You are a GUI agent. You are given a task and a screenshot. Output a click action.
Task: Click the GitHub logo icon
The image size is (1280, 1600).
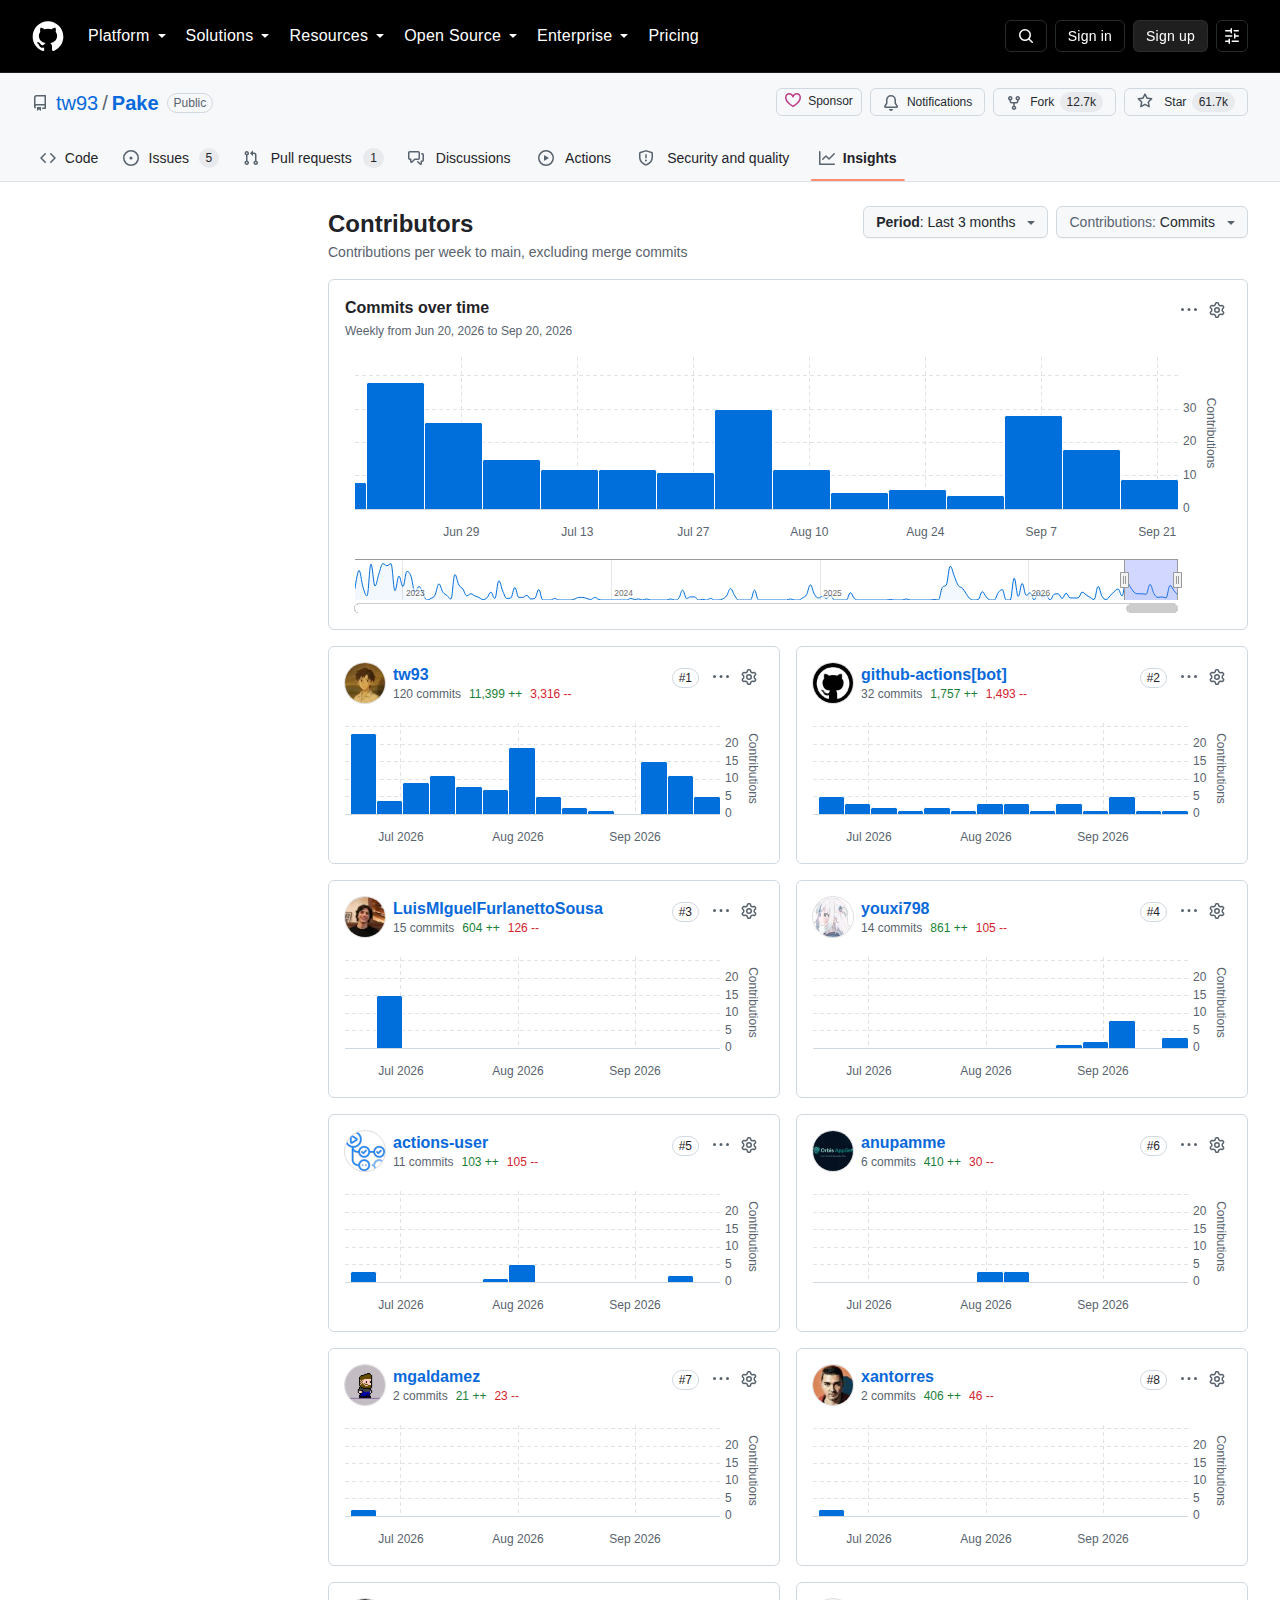pos(48,36)
